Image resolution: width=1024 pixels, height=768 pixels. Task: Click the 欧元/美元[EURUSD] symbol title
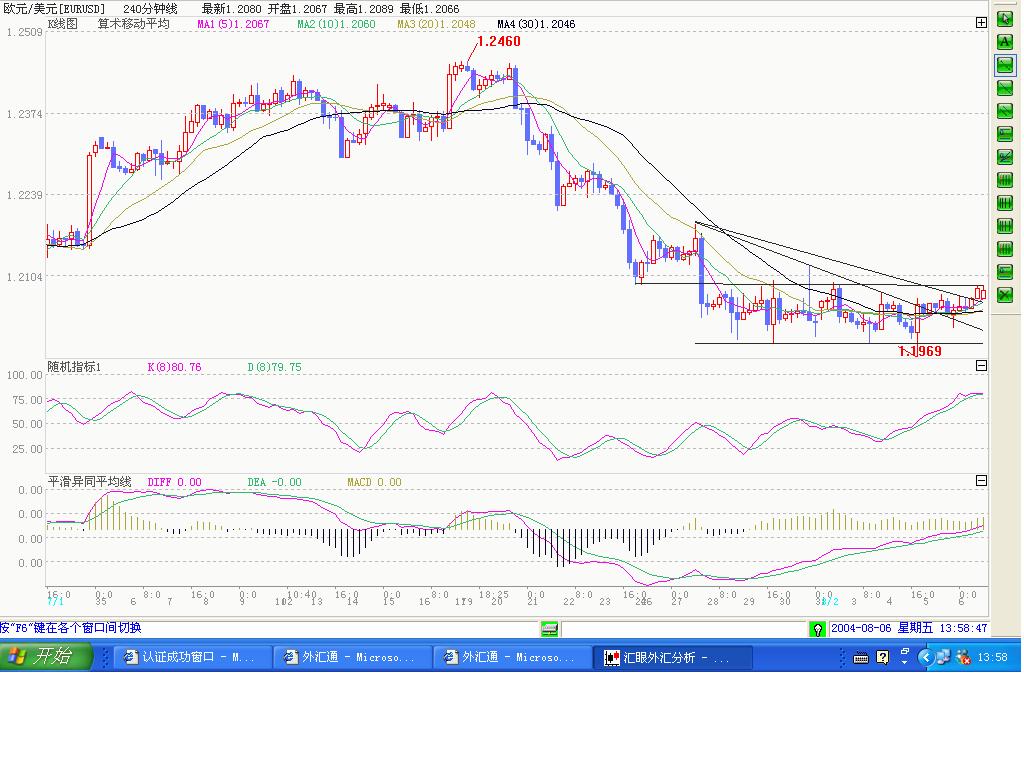coord(54,9)
